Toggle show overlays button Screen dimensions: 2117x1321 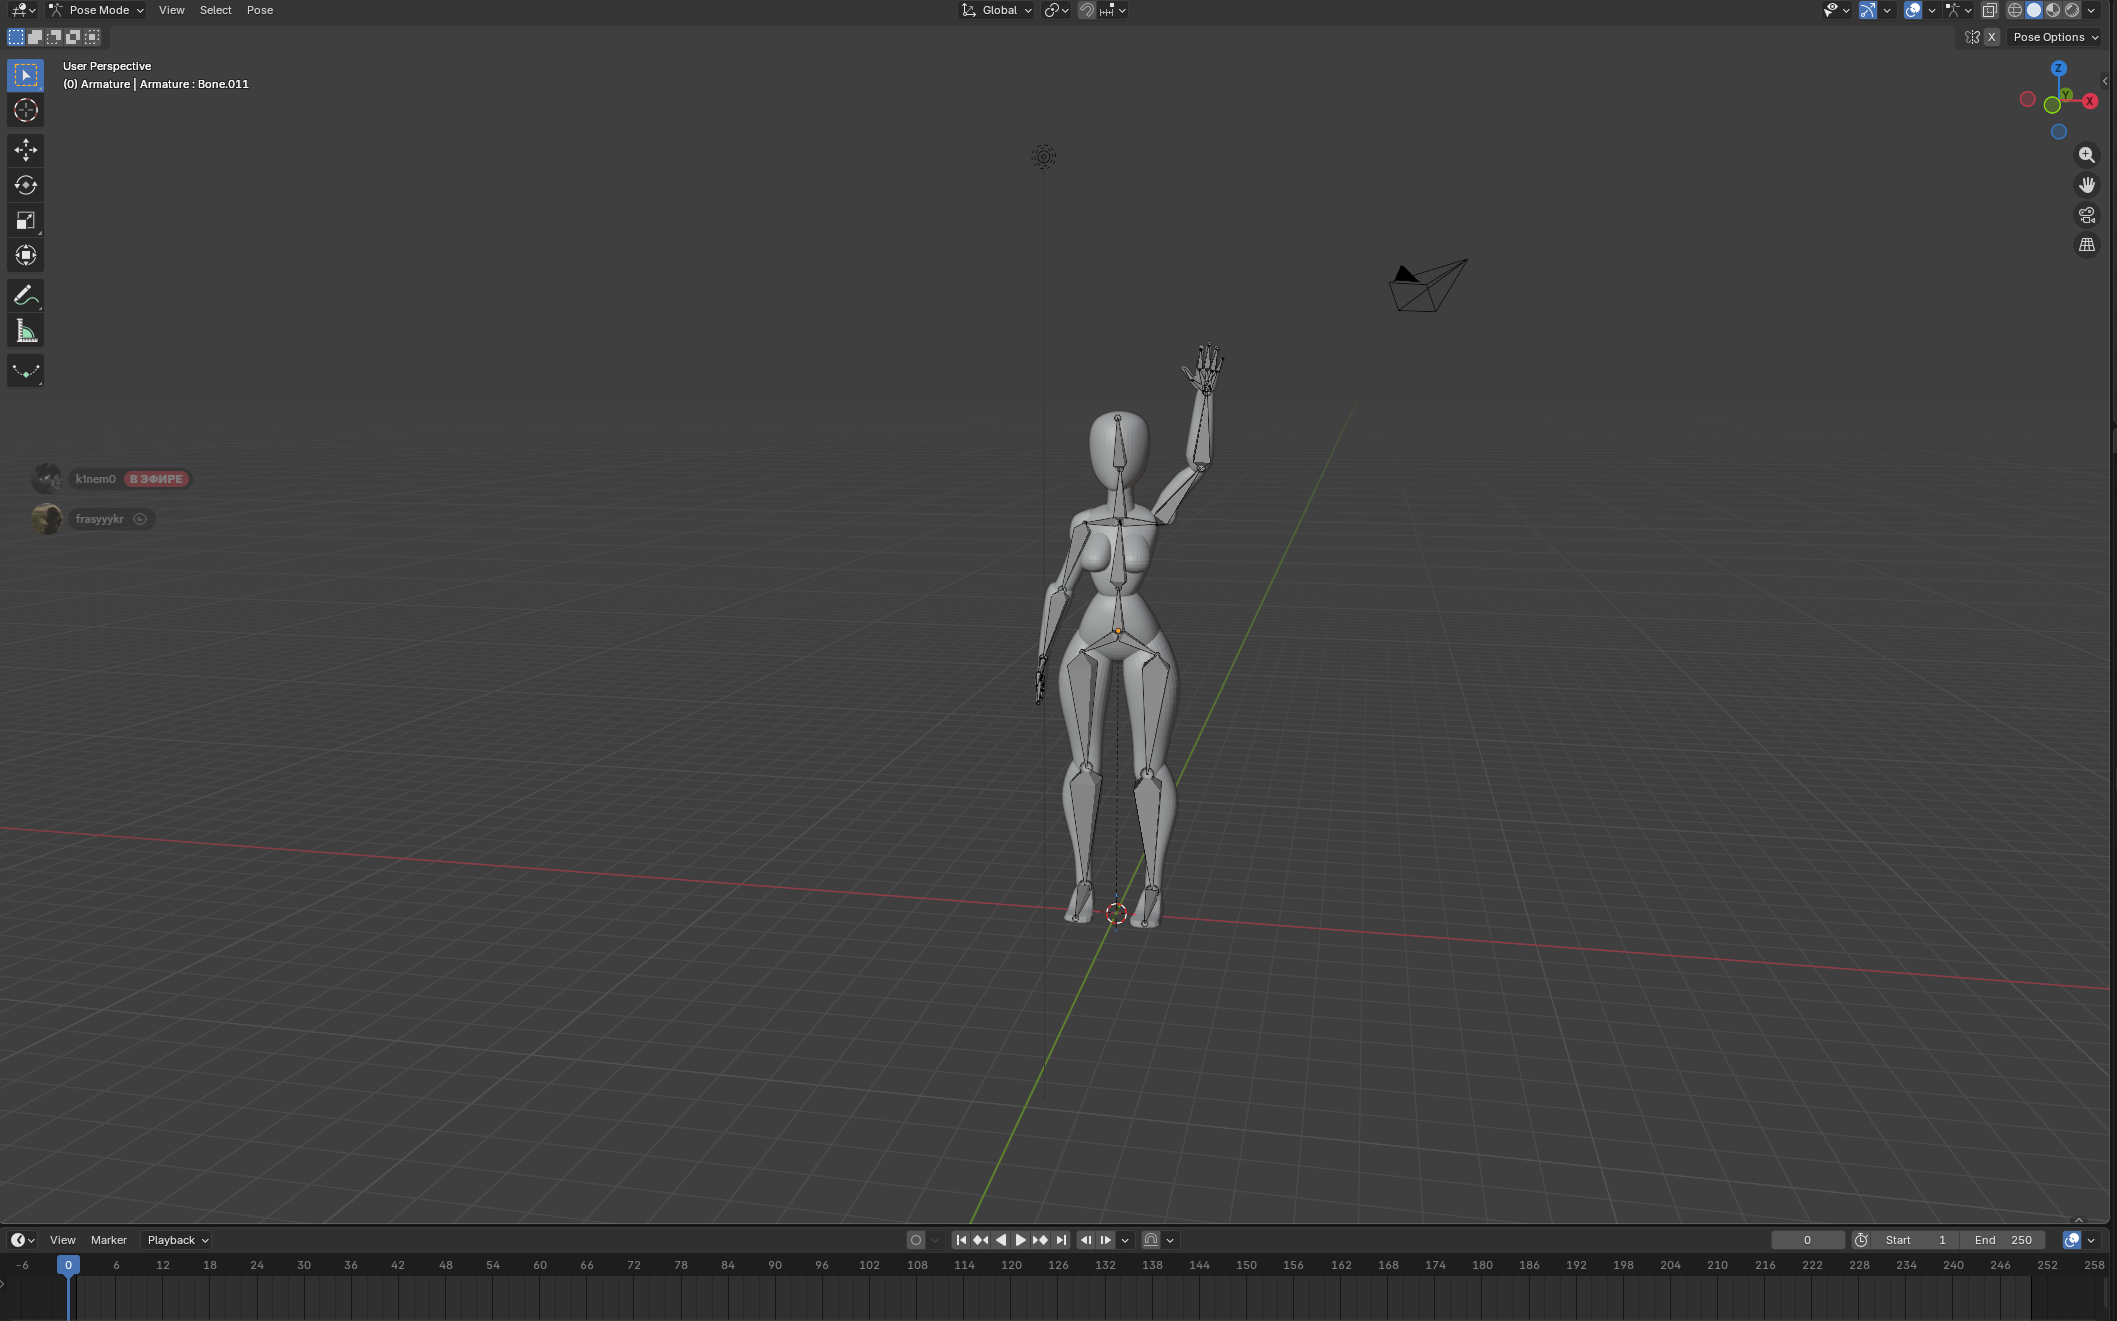[1912, 10]
